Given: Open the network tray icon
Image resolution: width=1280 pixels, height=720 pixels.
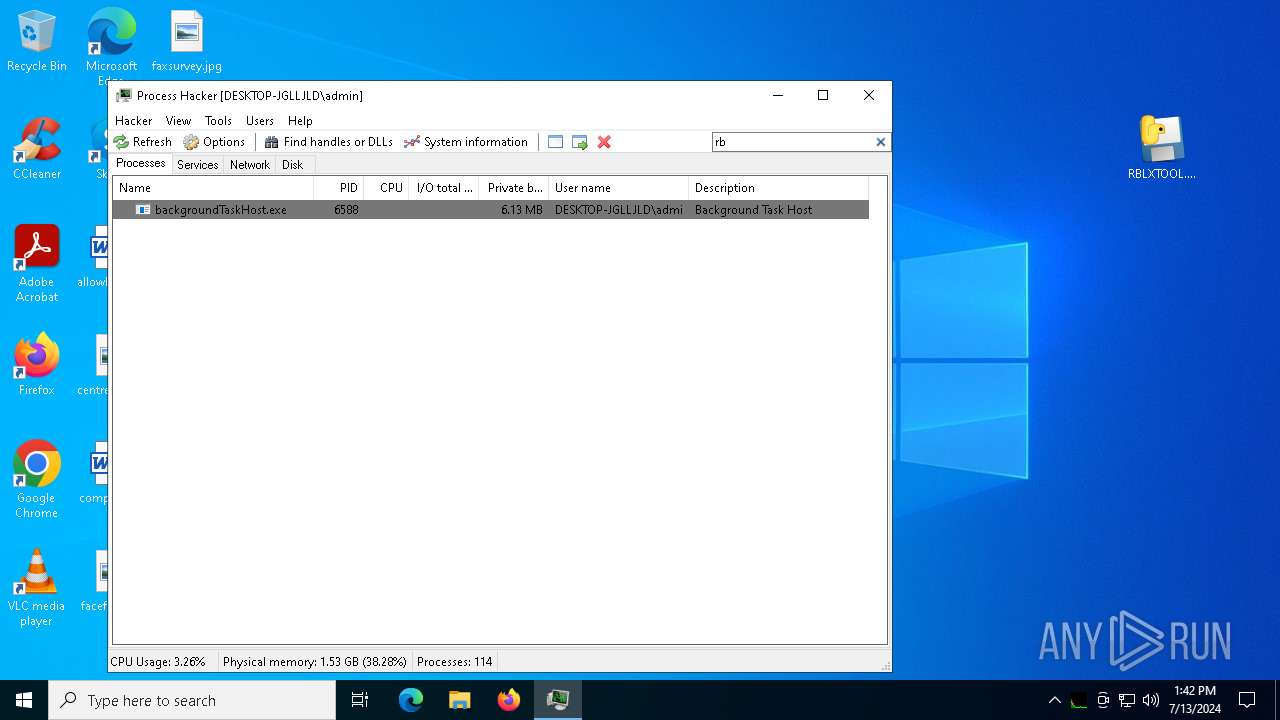Looking at the screenshot, I should [x=1127, y=700].
